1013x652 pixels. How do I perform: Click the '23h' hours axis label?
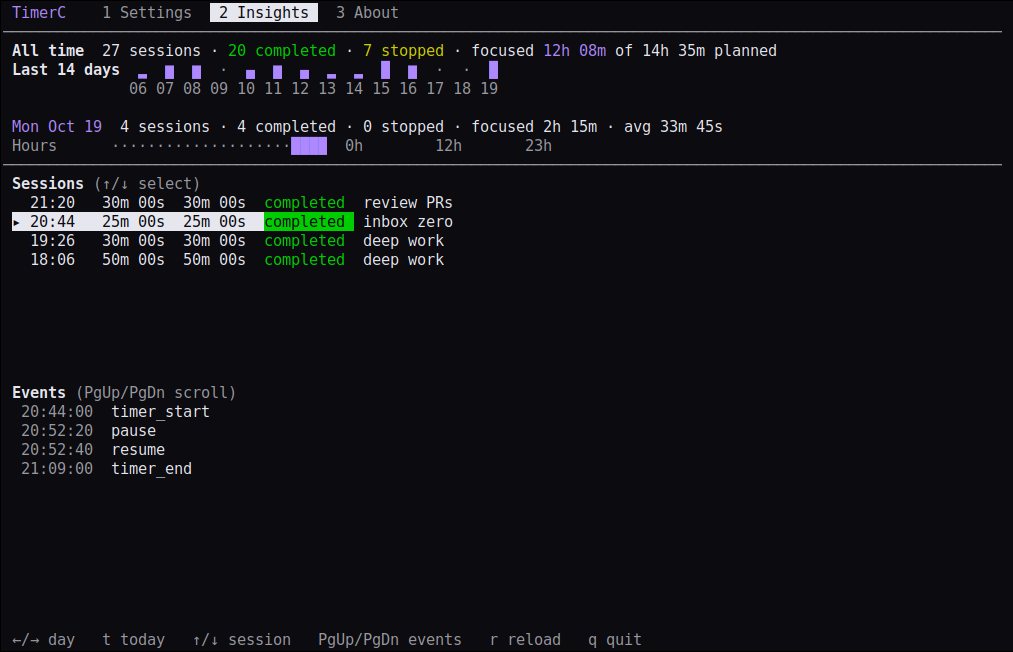(538, 146)
